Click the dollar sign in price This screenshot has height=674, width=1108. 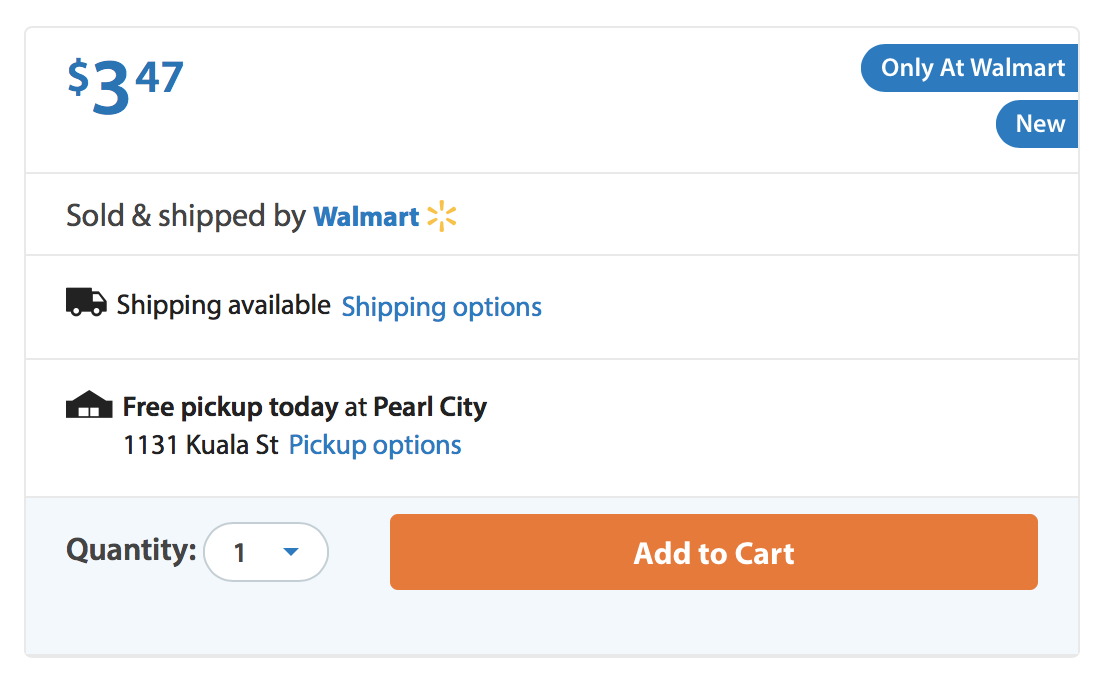tap(78, 77)
